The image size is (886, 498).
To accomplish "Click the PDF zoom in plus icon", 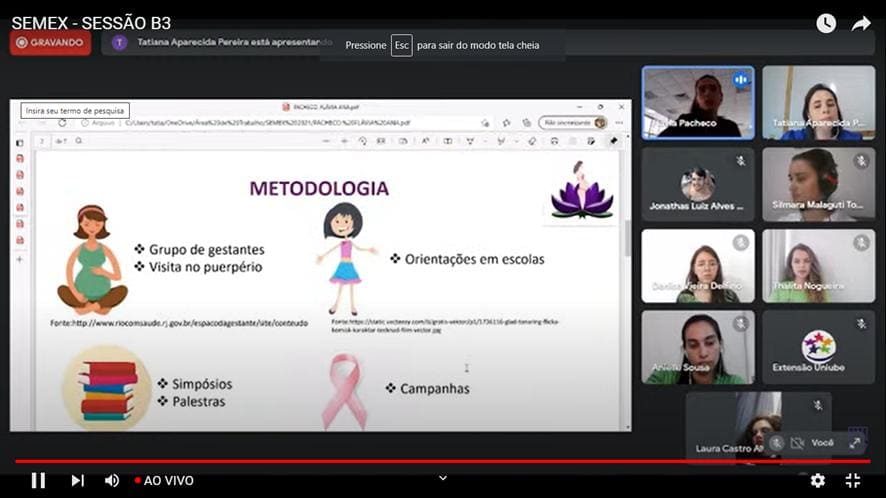I will click(x=344, y=141).
